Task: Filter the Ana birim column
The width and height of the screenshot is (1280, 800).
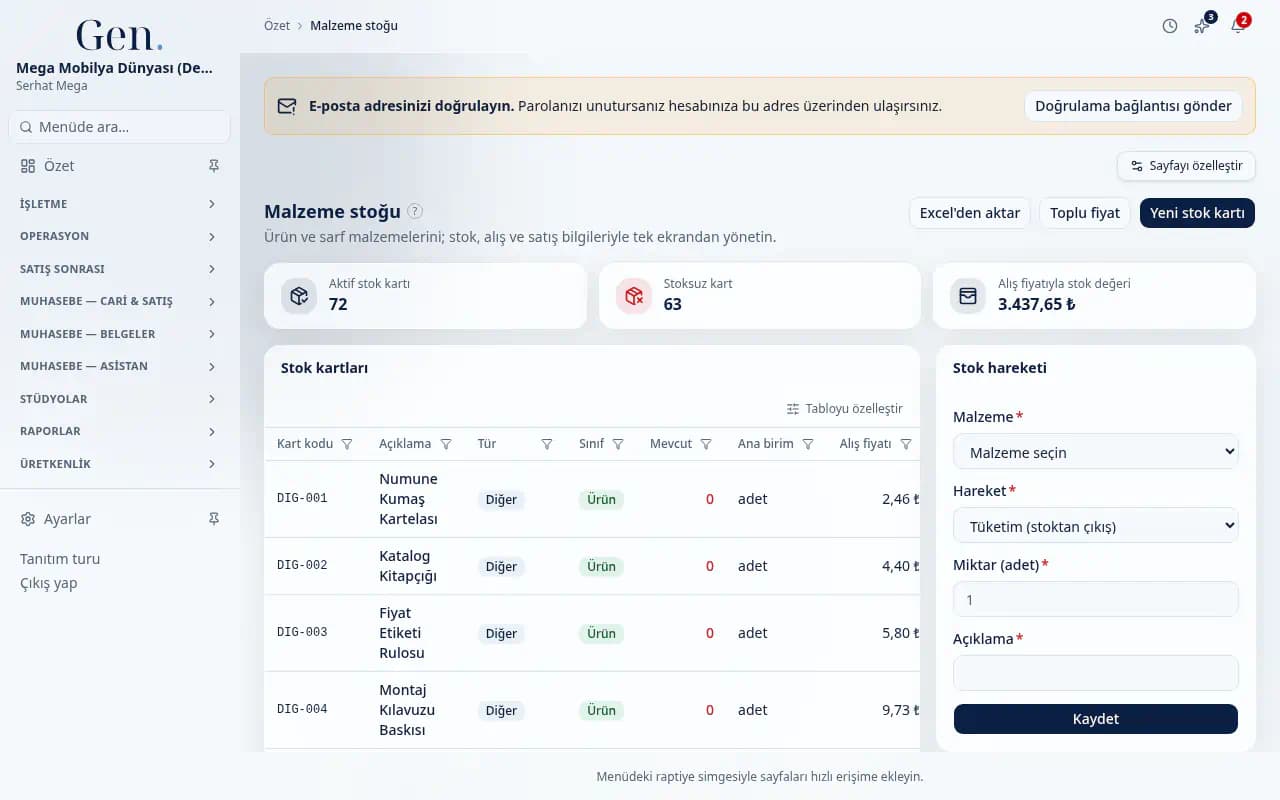Action: point(808,444)
